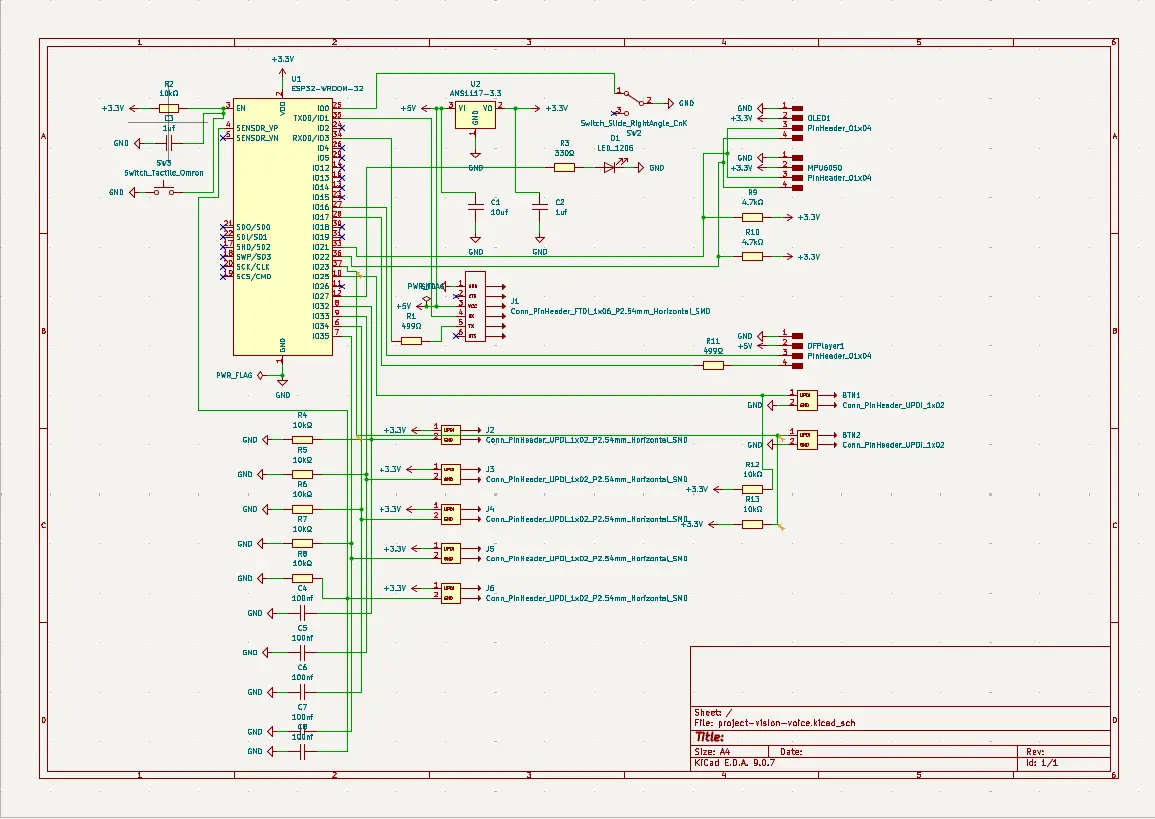Select the AMS1117-3.3 regulator U2 symbol
Screen dimensions: 1155x819
tap(475, 116)
